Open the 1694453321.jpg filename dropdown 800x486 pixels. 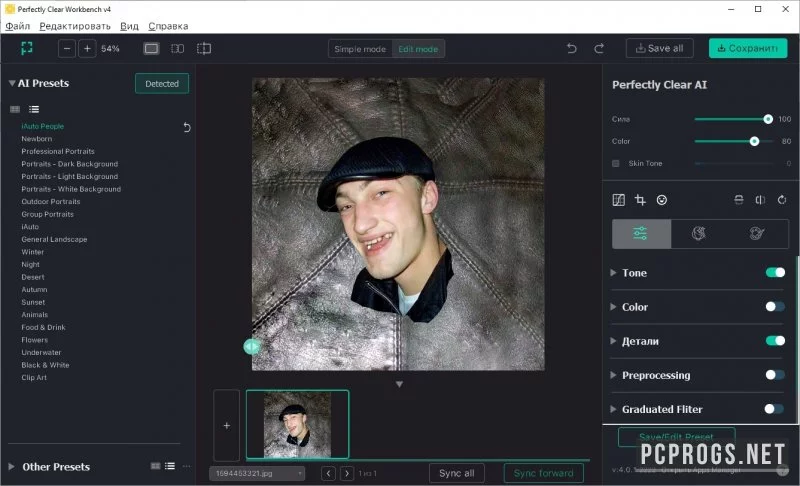[257, 473]
